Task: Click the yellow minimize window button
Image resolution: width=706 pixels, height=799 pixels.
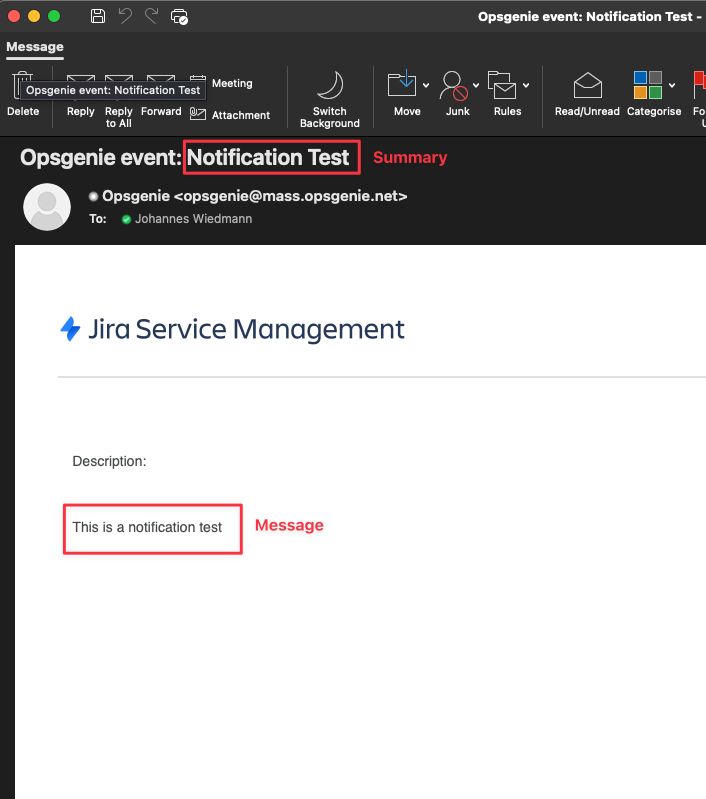Action: [x=34, y=16]
